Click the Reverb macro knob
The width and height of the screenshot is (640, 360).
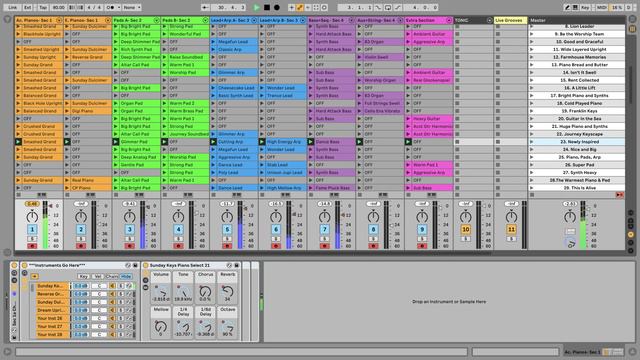tap(227, 292)
